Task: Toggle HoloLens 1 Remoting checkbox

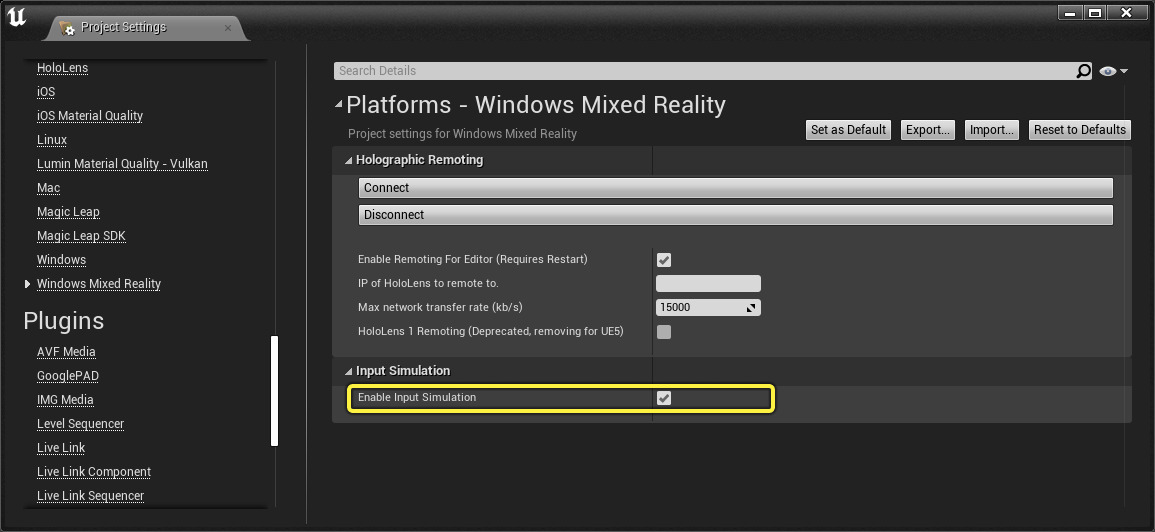Action: [664, 332]
